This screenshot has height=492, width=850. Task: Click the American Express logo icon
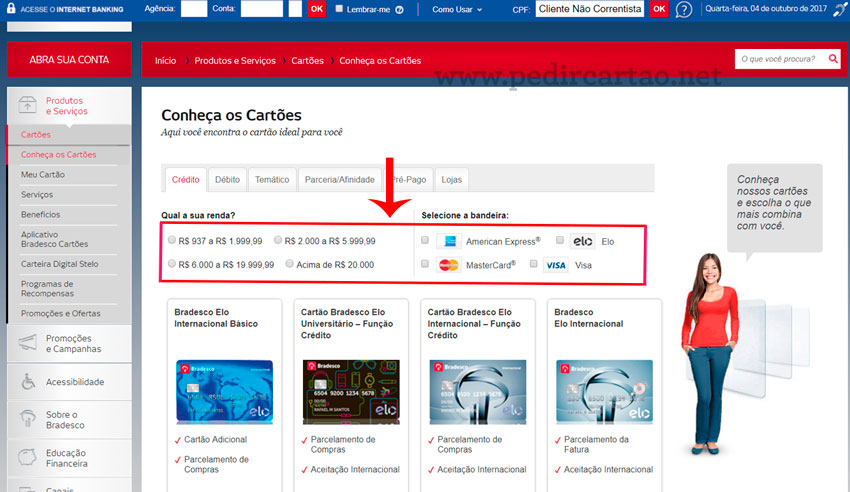449,241
